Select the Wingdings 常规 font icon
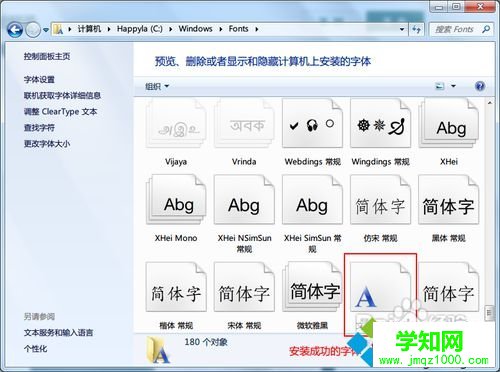Image resolution: width=500 pixels, height=372 pixels. 380,123
